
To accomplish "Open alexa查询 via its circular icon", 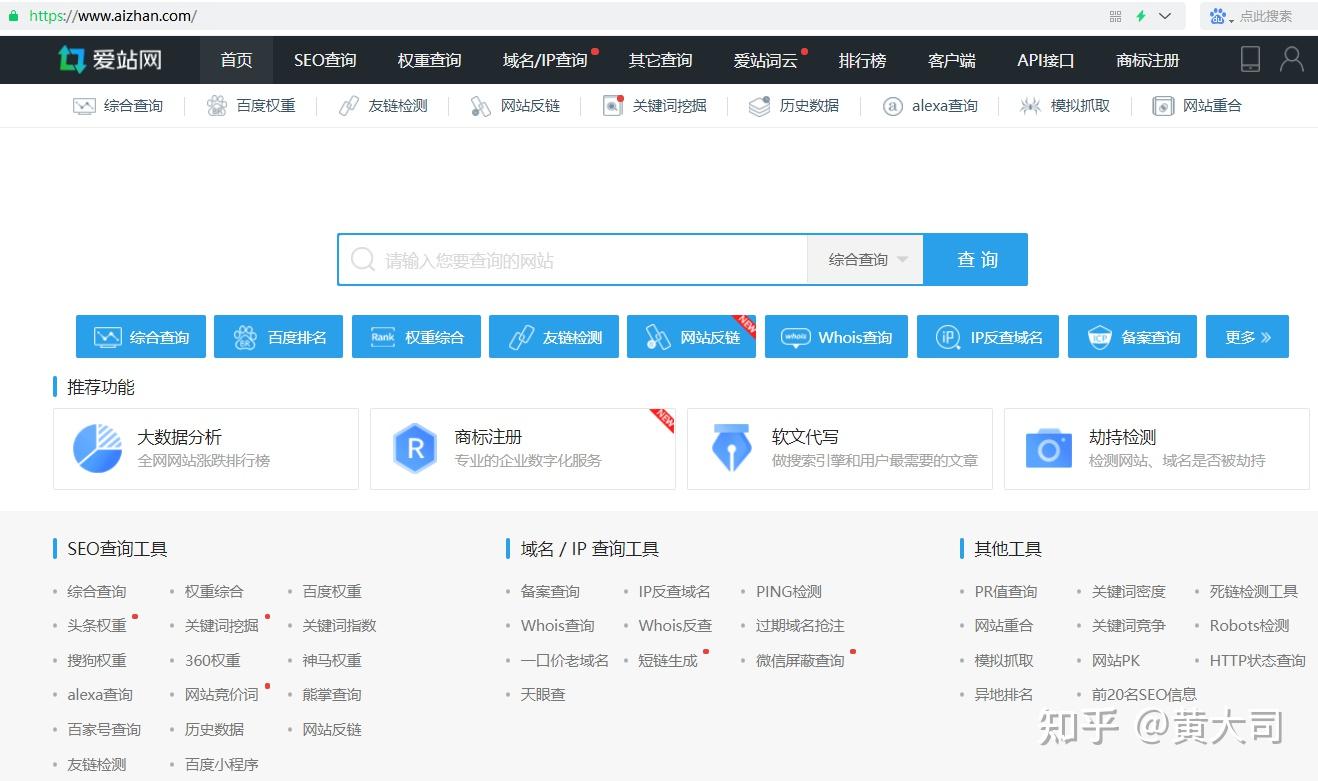I will [892, 105].
